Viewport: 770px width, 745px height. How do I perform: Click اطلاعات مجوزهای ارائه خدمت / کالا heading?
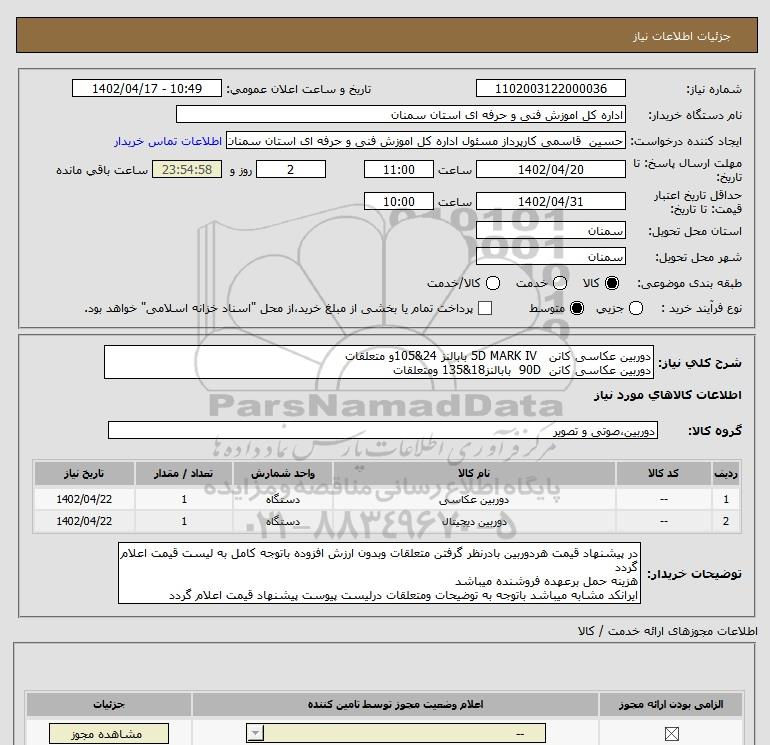coord(668,632)
